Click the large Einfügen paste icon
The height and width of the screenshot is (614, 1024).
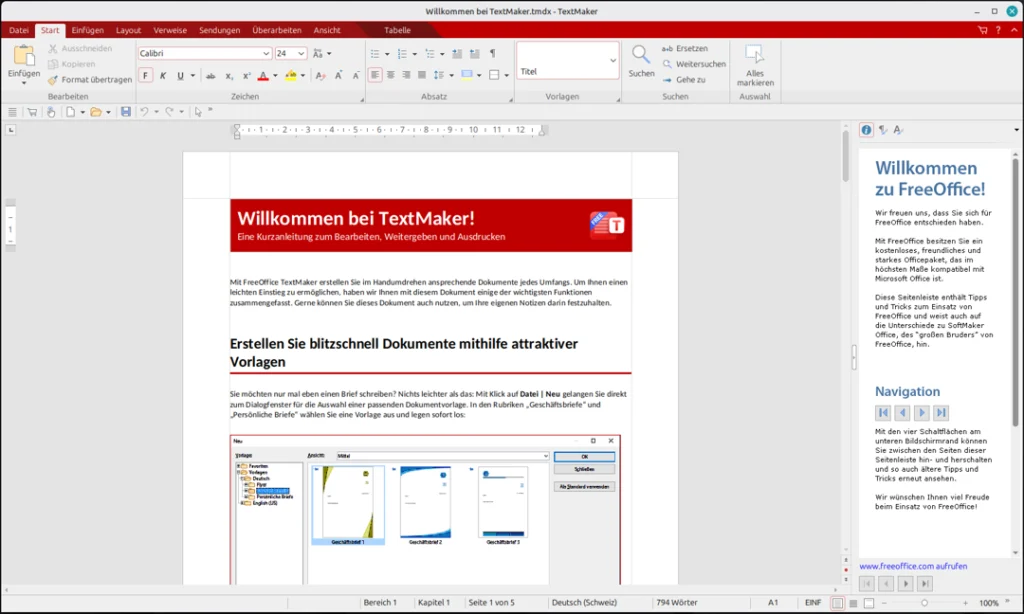click(24, 56)
